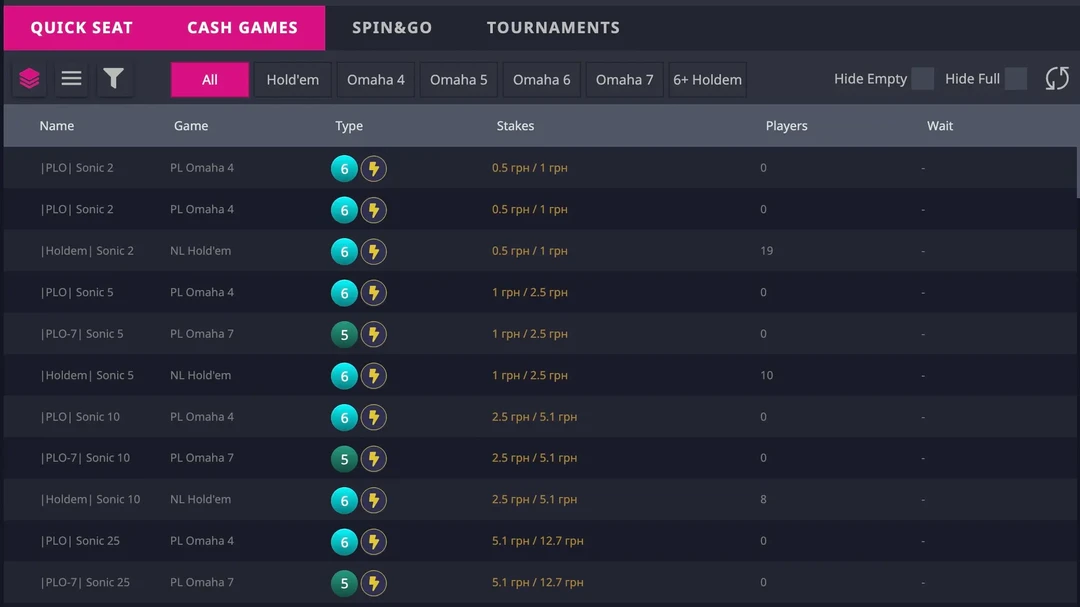This screenshot has height=607, width=1080.
Task: Open the Spin&Go tab
Action: 392,28
